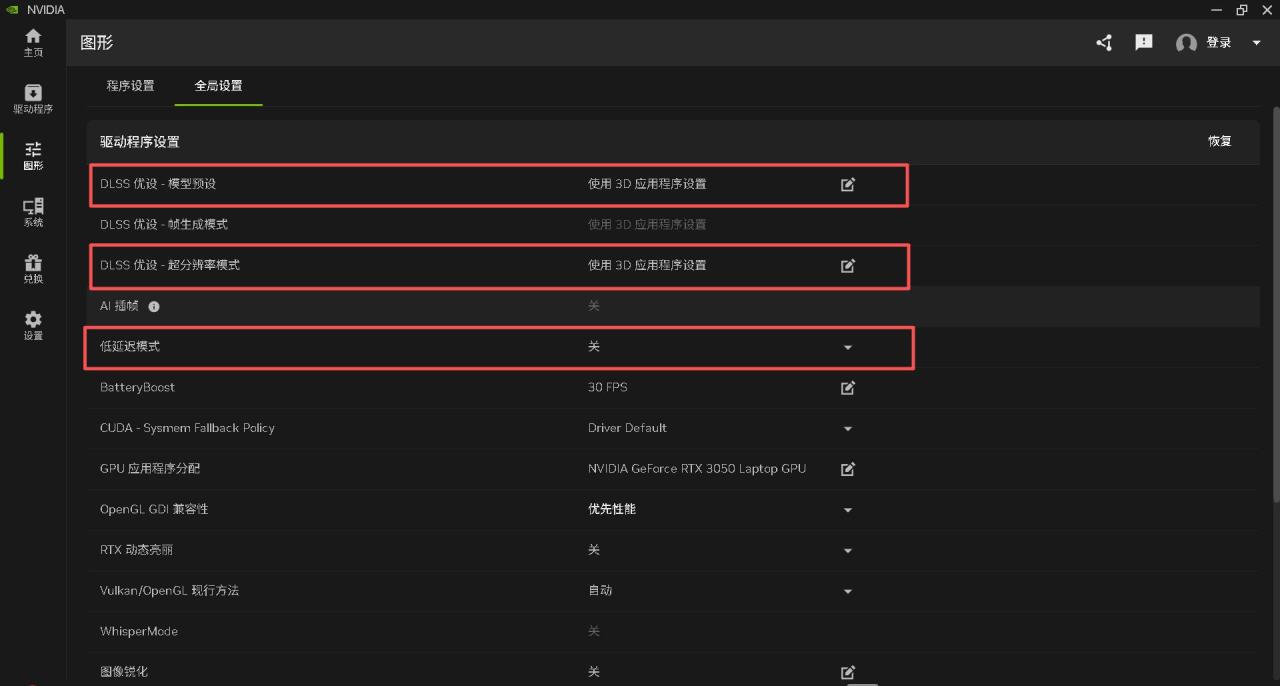This screenshot has width=1280, height=686.
Task: Click the user avatar icon
Action: tap(1186, 43)
